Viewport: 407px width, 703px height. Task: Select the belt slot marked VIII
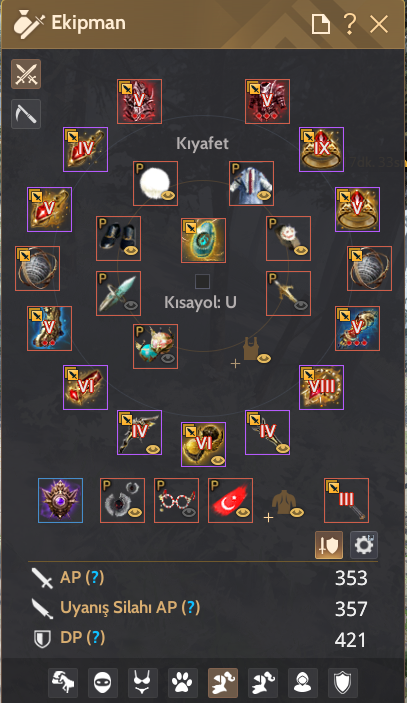click(x=321, y=387)
